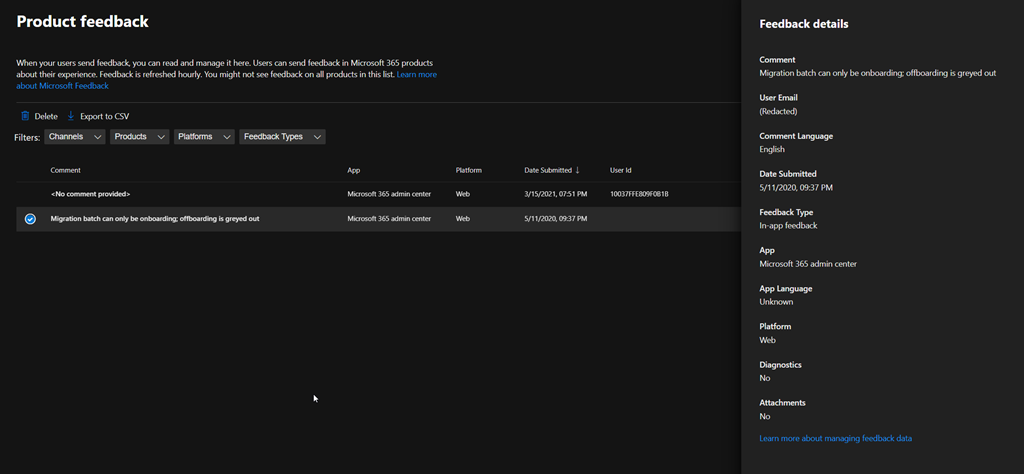The height and width of the screenshot is (474, 1024).
Task: Open Learn more about managing feedback data
Action: click(x=835, y=438)
